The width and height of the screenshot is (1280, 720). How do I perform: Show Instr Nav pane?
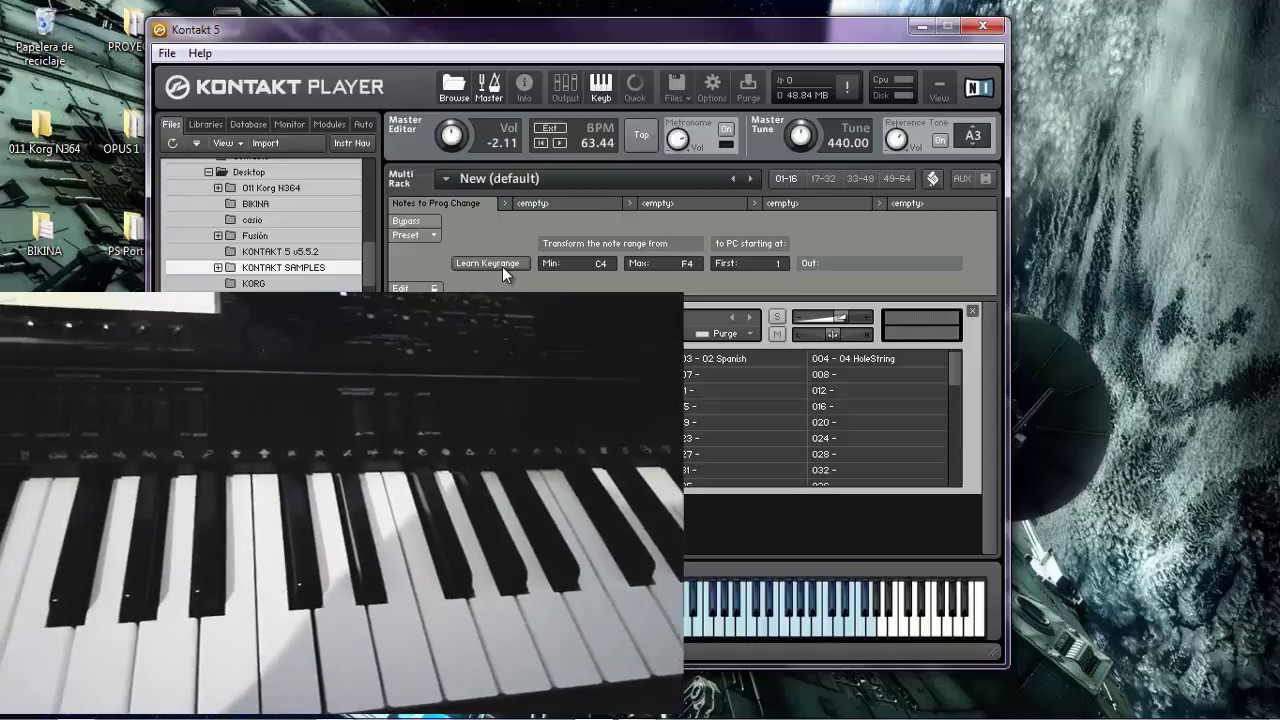click(x=352, y=143)
